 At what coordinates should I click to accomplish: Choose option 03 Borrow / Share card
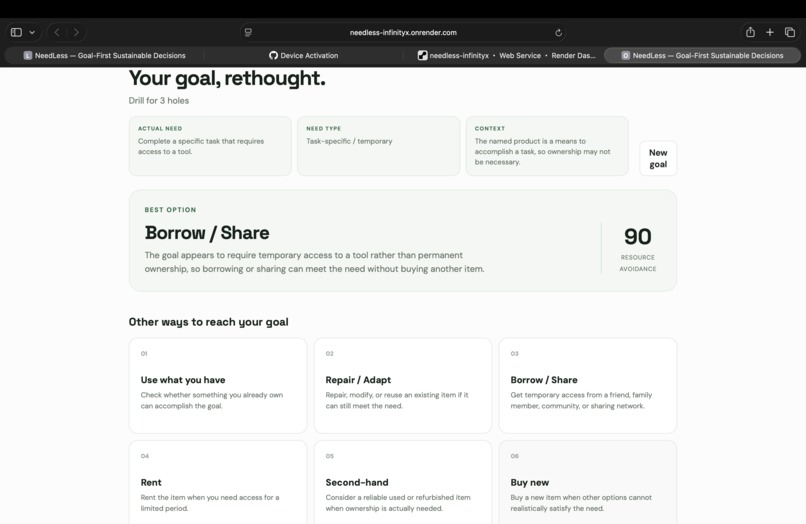588,386
